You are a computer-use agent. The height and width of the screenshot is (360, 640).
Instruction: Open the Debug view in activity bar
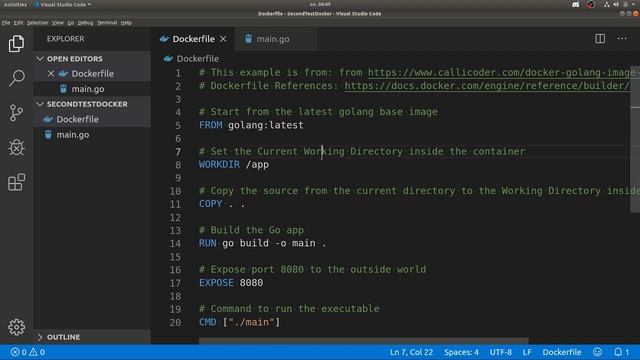16,147
